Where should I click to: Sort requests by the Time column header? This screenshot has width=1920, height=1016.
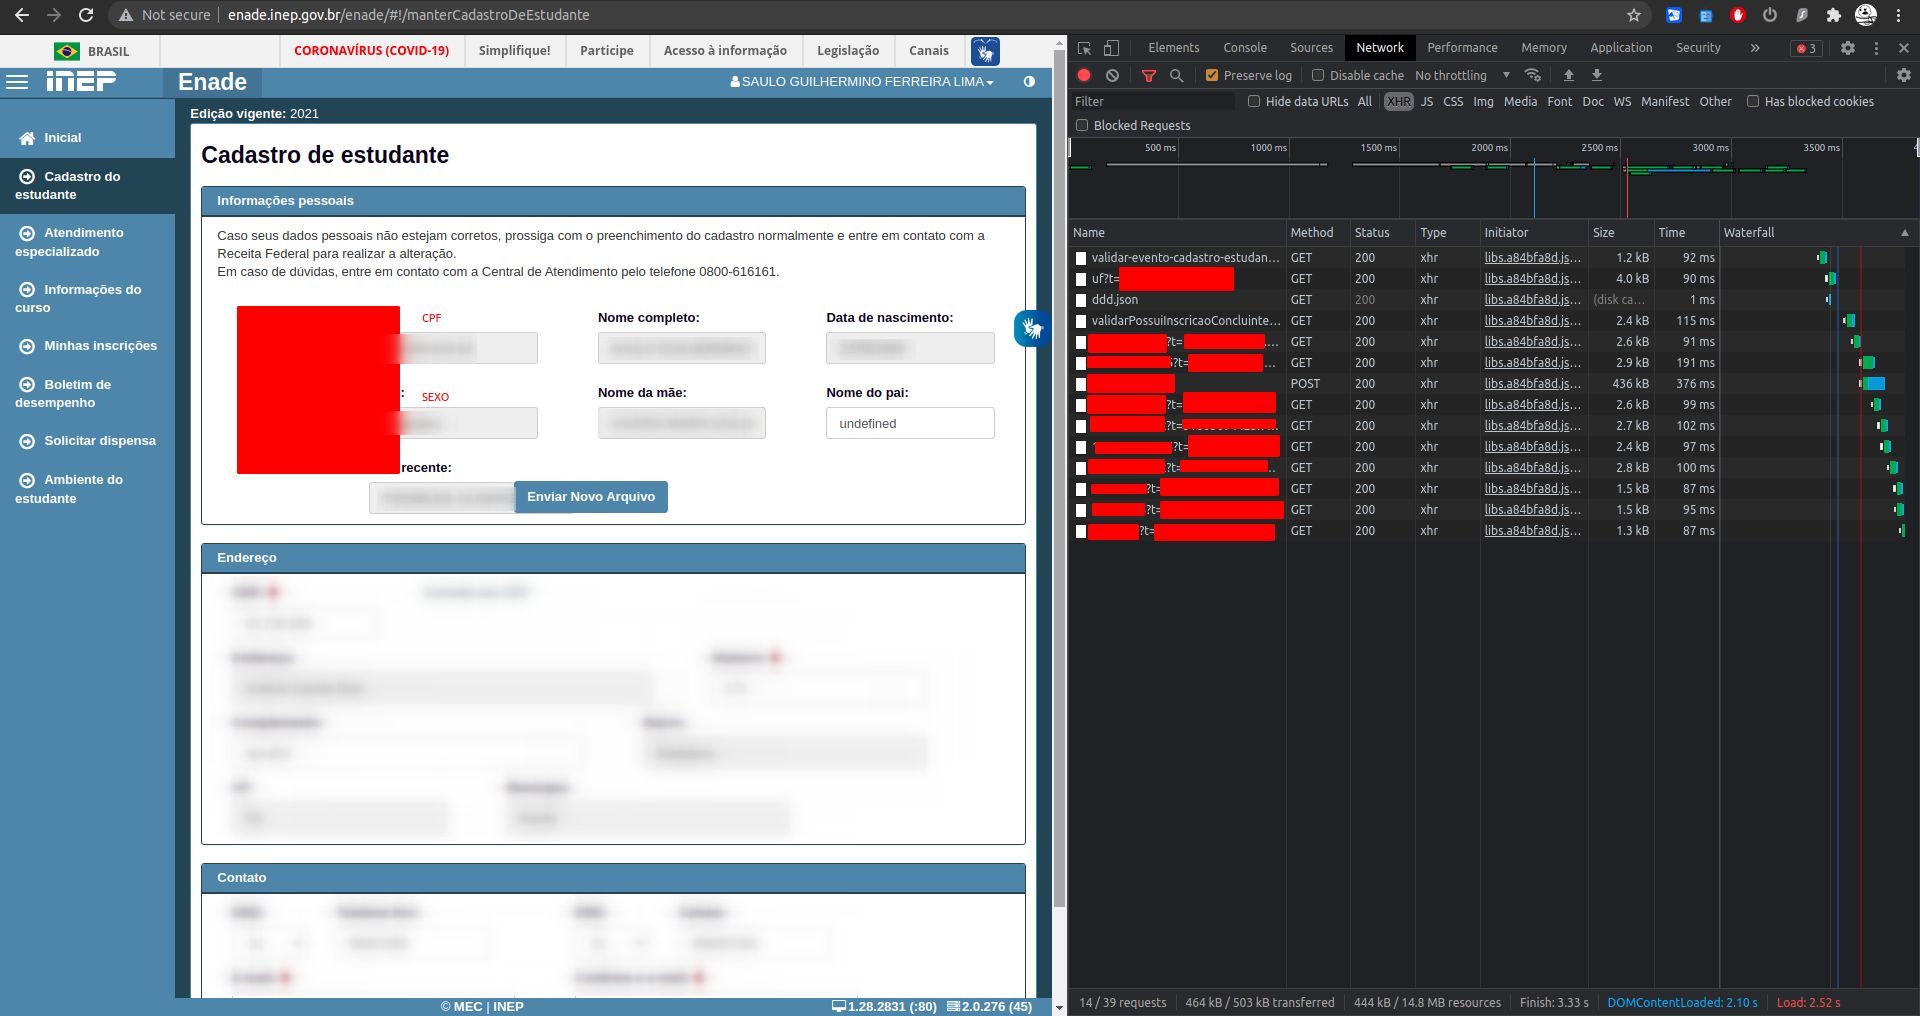[1686, 232]
